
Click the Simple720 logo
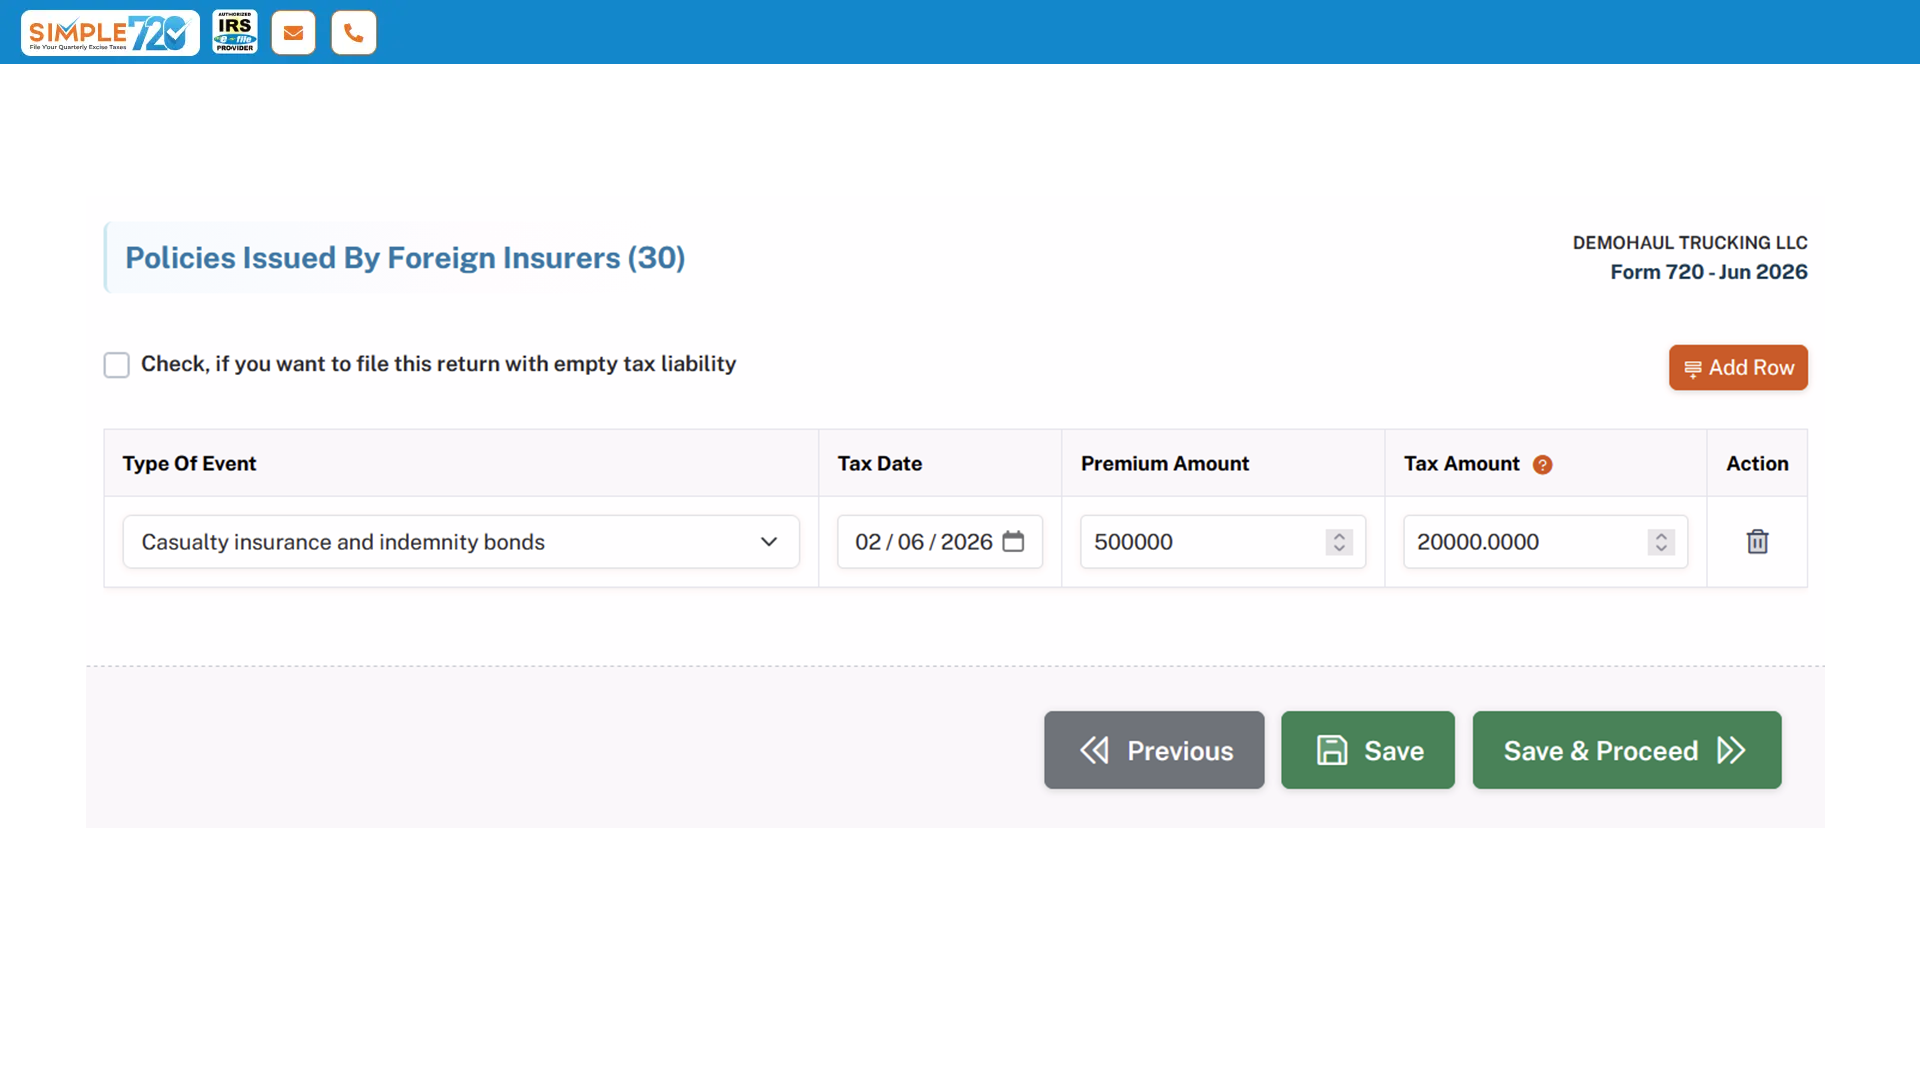(110, 33)
